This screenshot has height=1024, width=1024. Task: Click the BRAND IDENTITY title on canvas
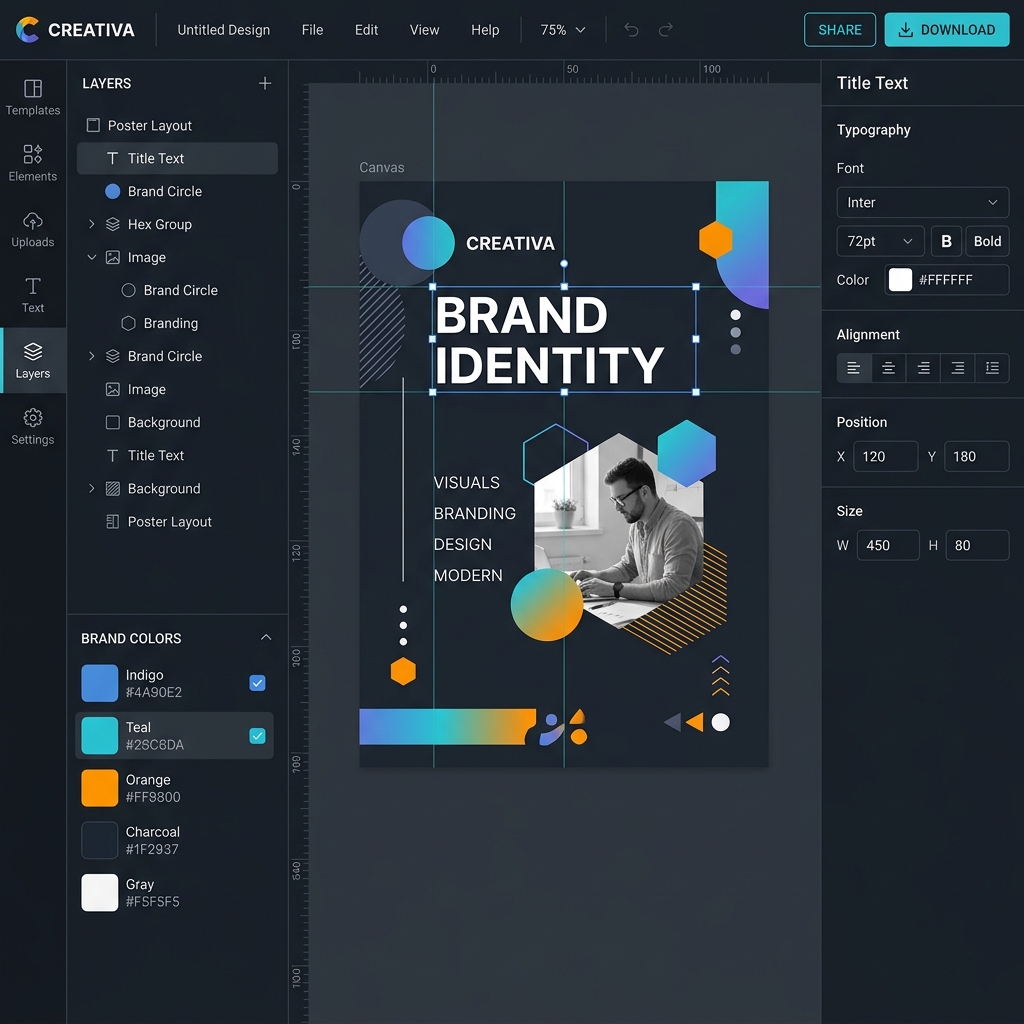coord(549,340)
